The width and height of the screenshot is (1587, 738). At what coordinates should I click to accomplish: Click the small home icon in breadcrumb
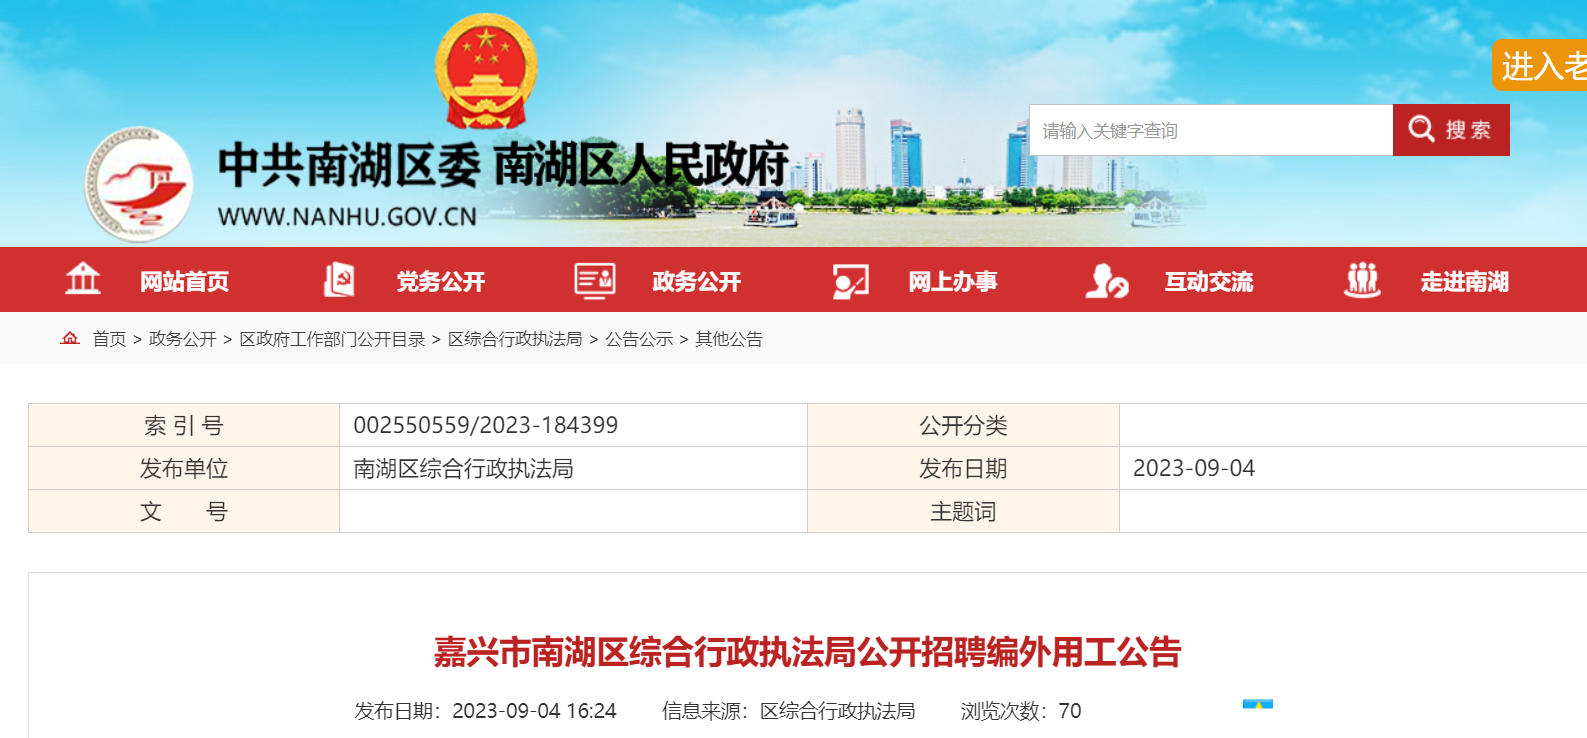(x=70, y=339)
